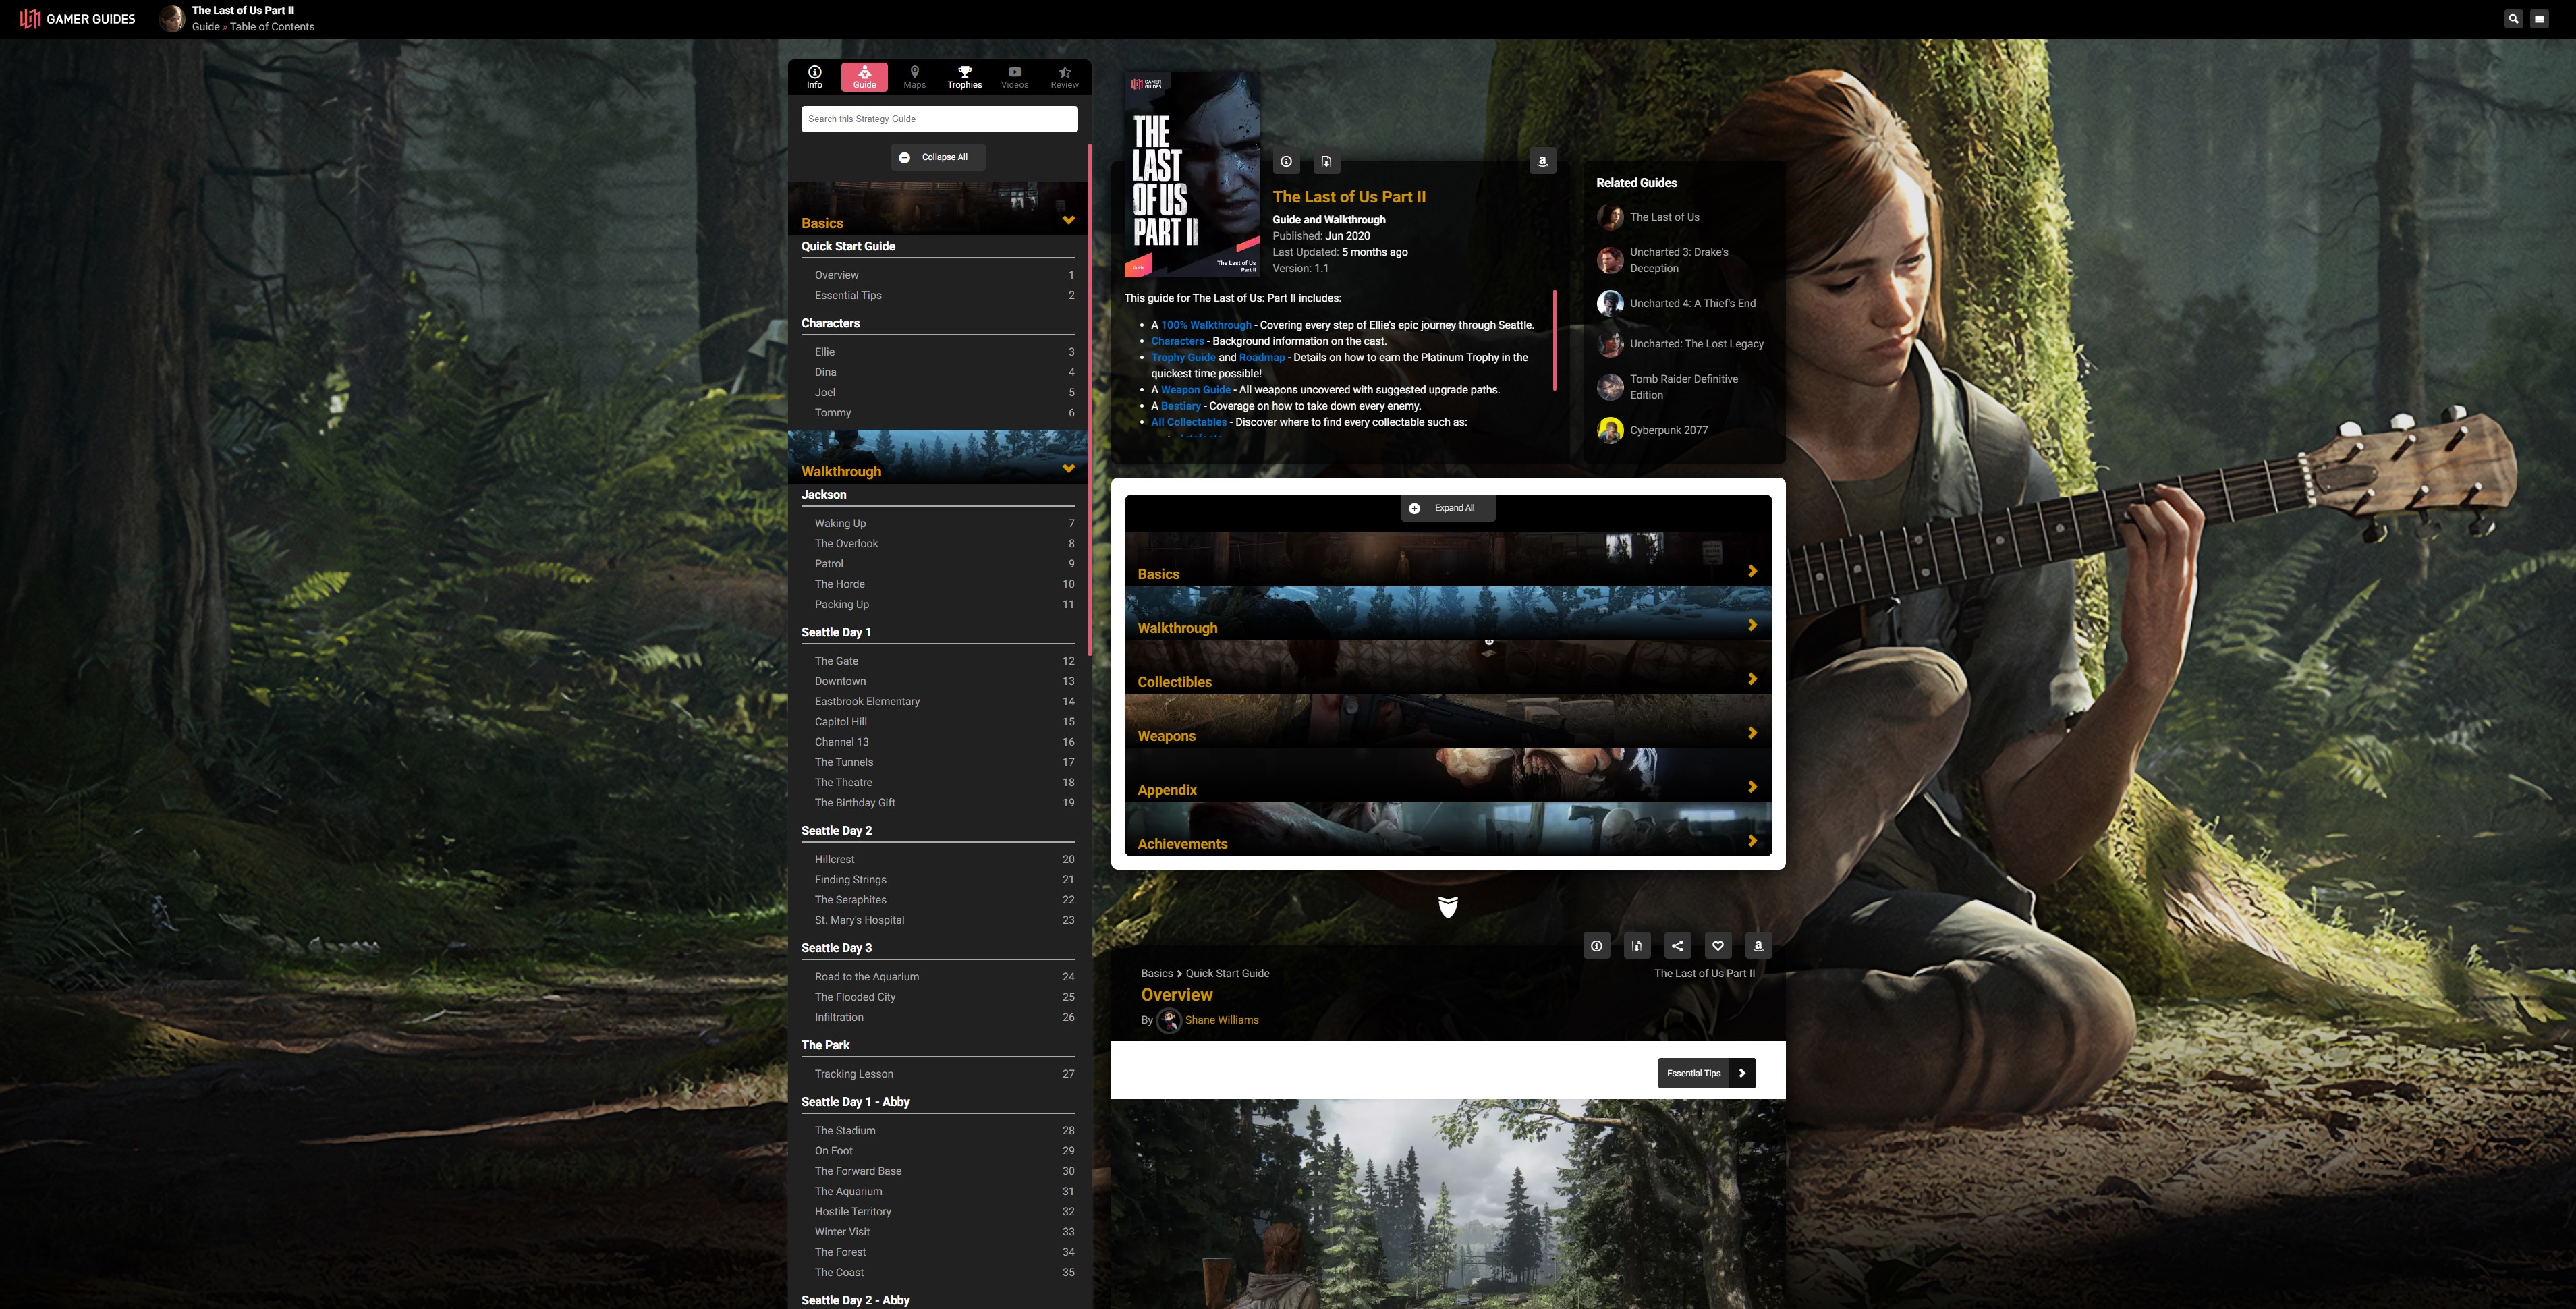Viewport: 2576px width, 1309px height.
Task: Click the Tomb Raider Definitive Edition avatar
Action: pyautogui.click(x=1610, y=387)
